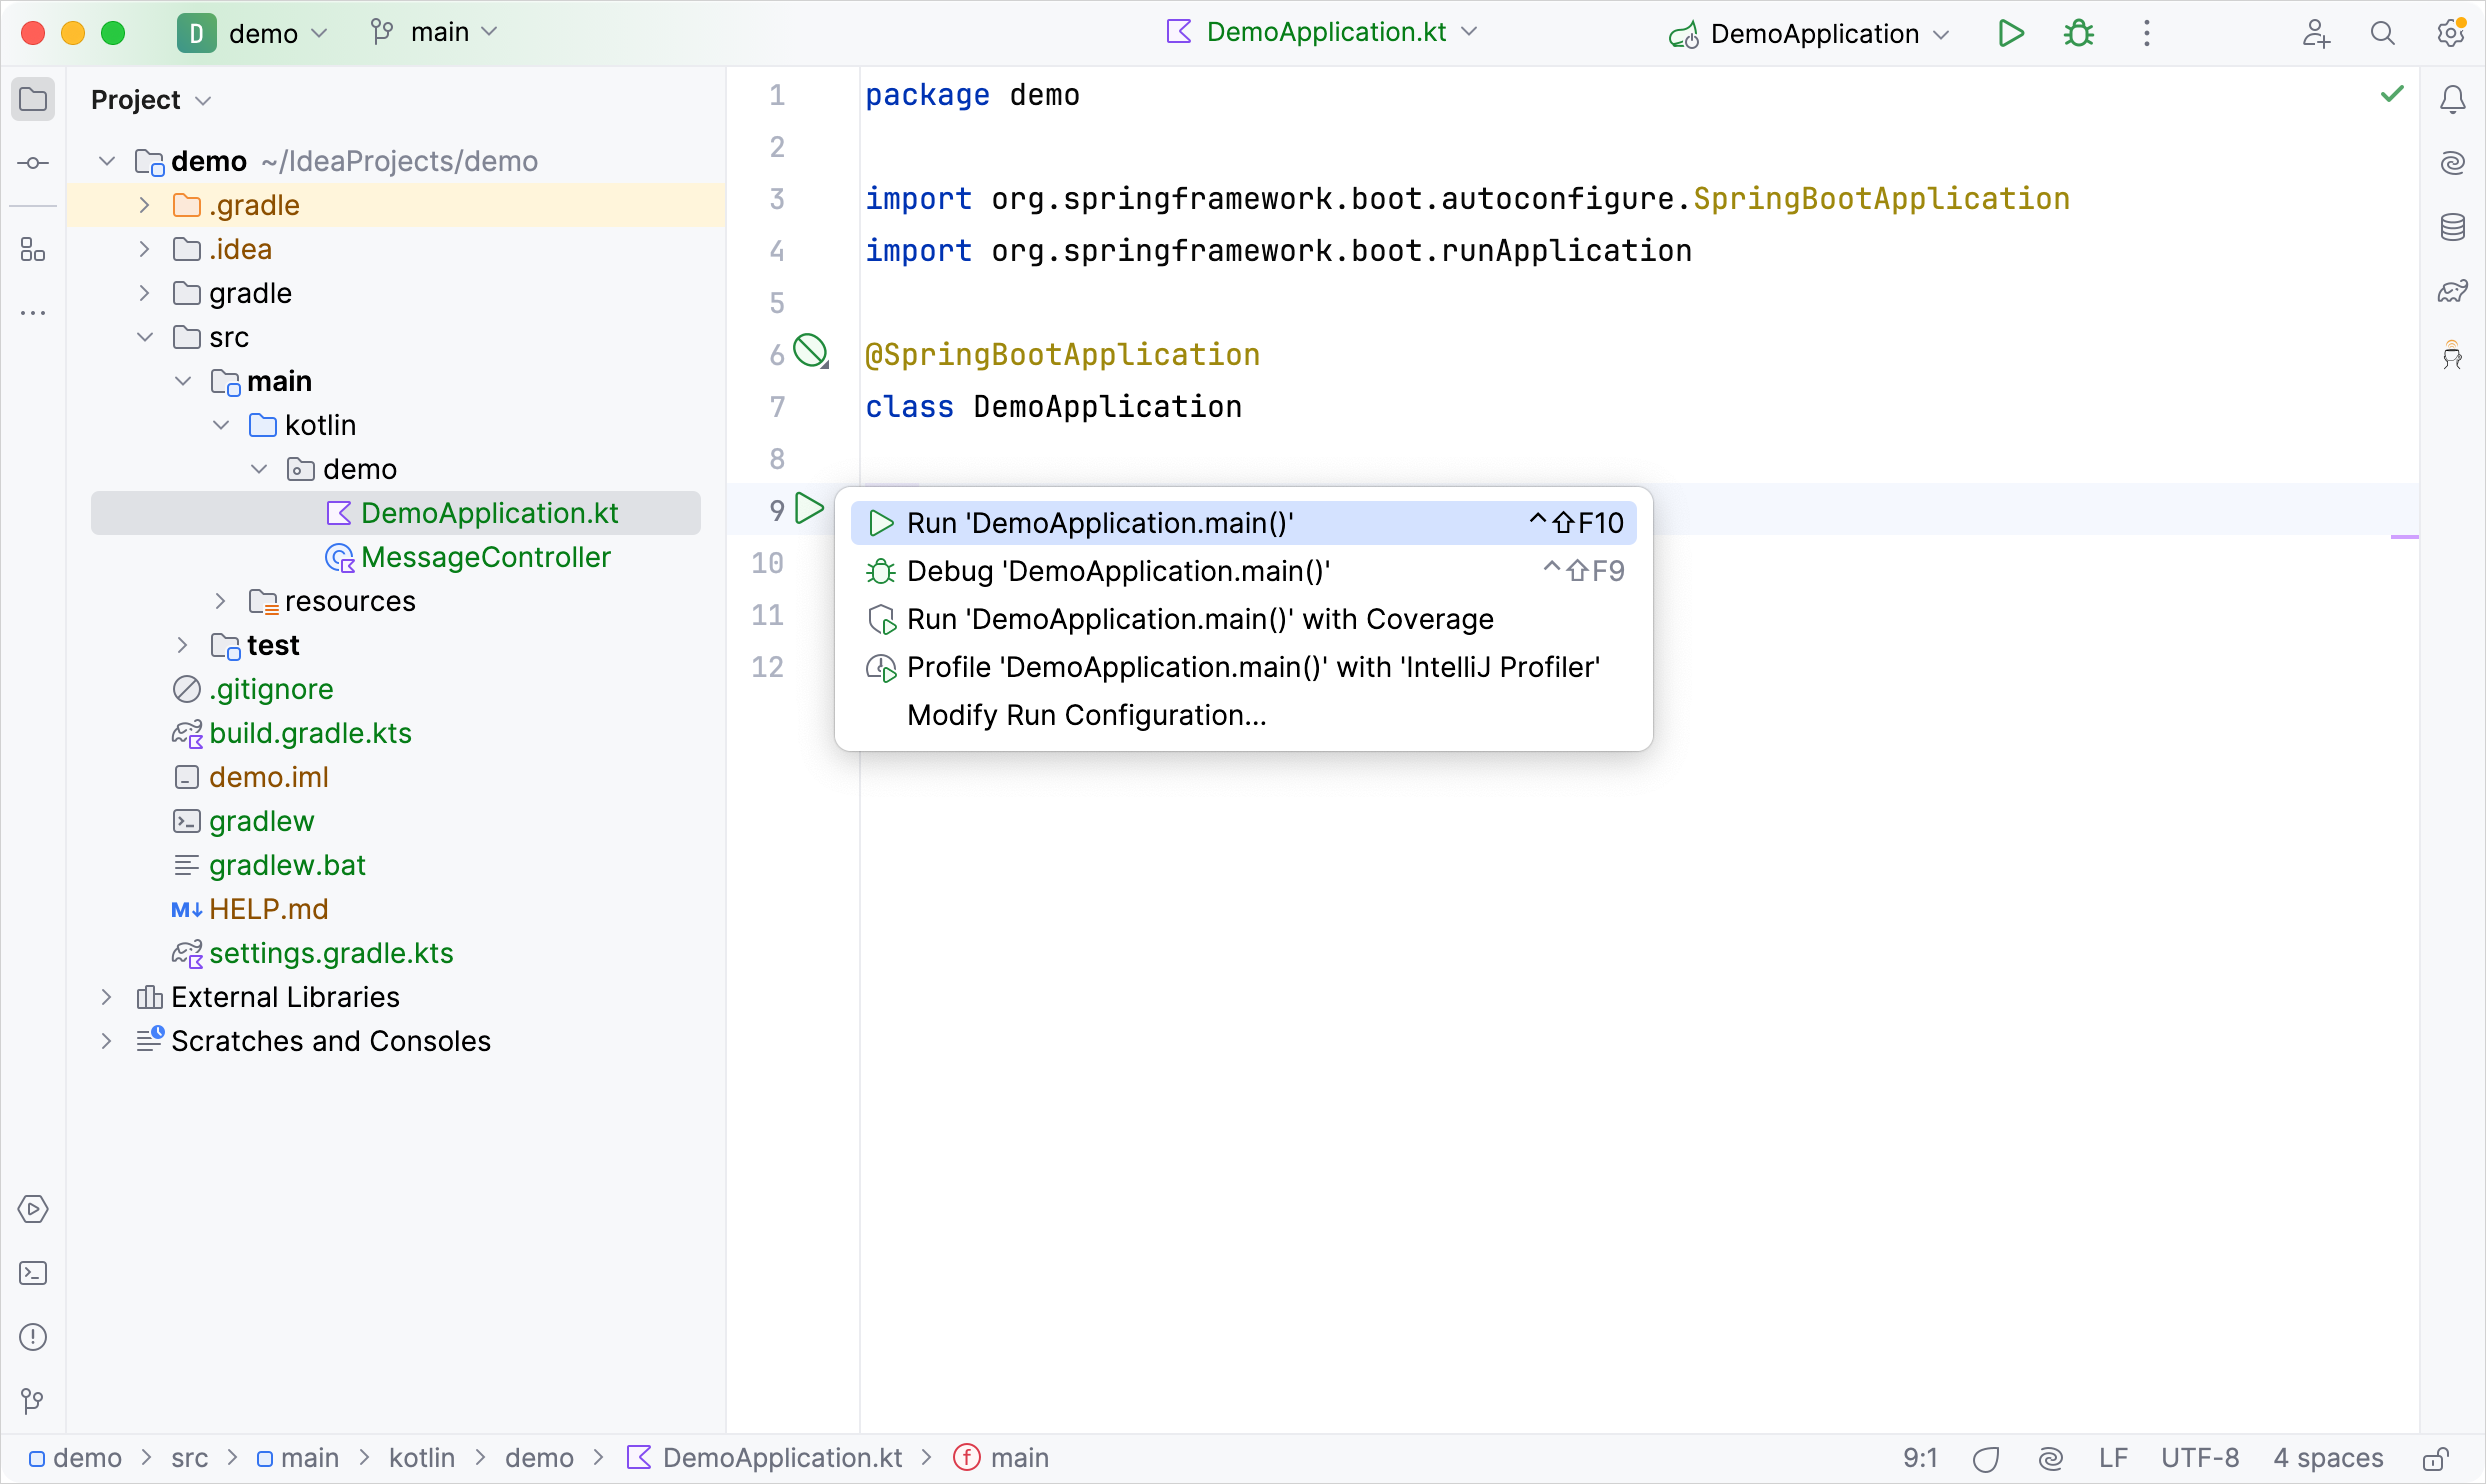Image resolution: width=2486 pixels, height=1484 pixels.
Task: Open IDE settings gear icon
Action: pyautogui.click(x=2451, y=33)
